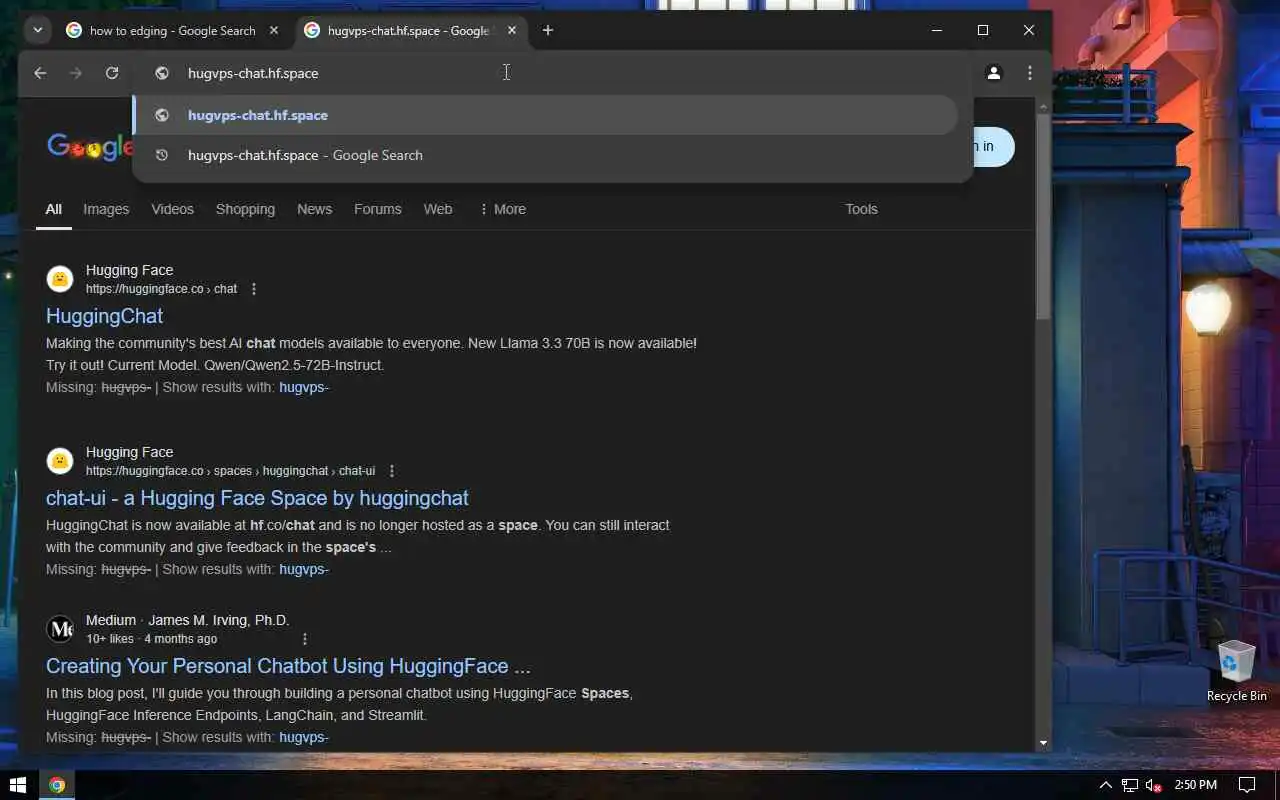Show hidden system tray icons
1280x800 pixels.
pyautogui.click(x=1105, y=785)
